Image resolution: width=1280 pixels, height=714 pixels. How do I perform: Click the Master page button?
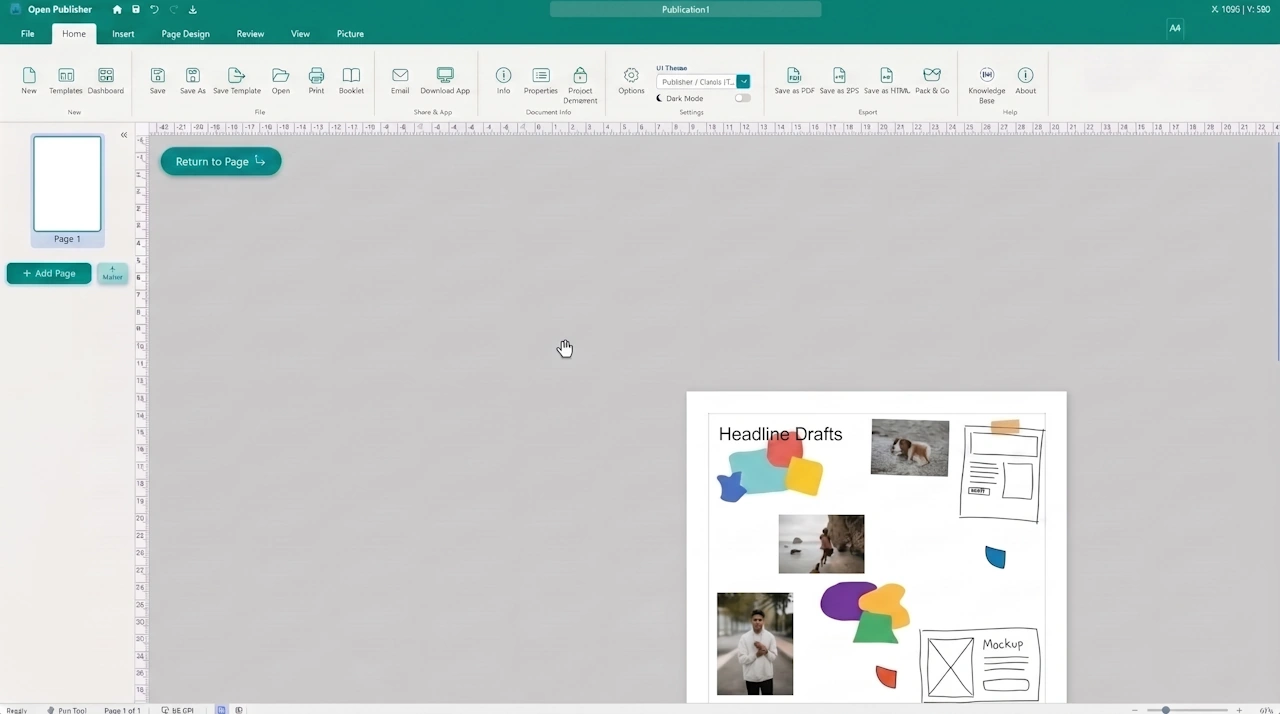pyautogui.click(x=112, y=273)
